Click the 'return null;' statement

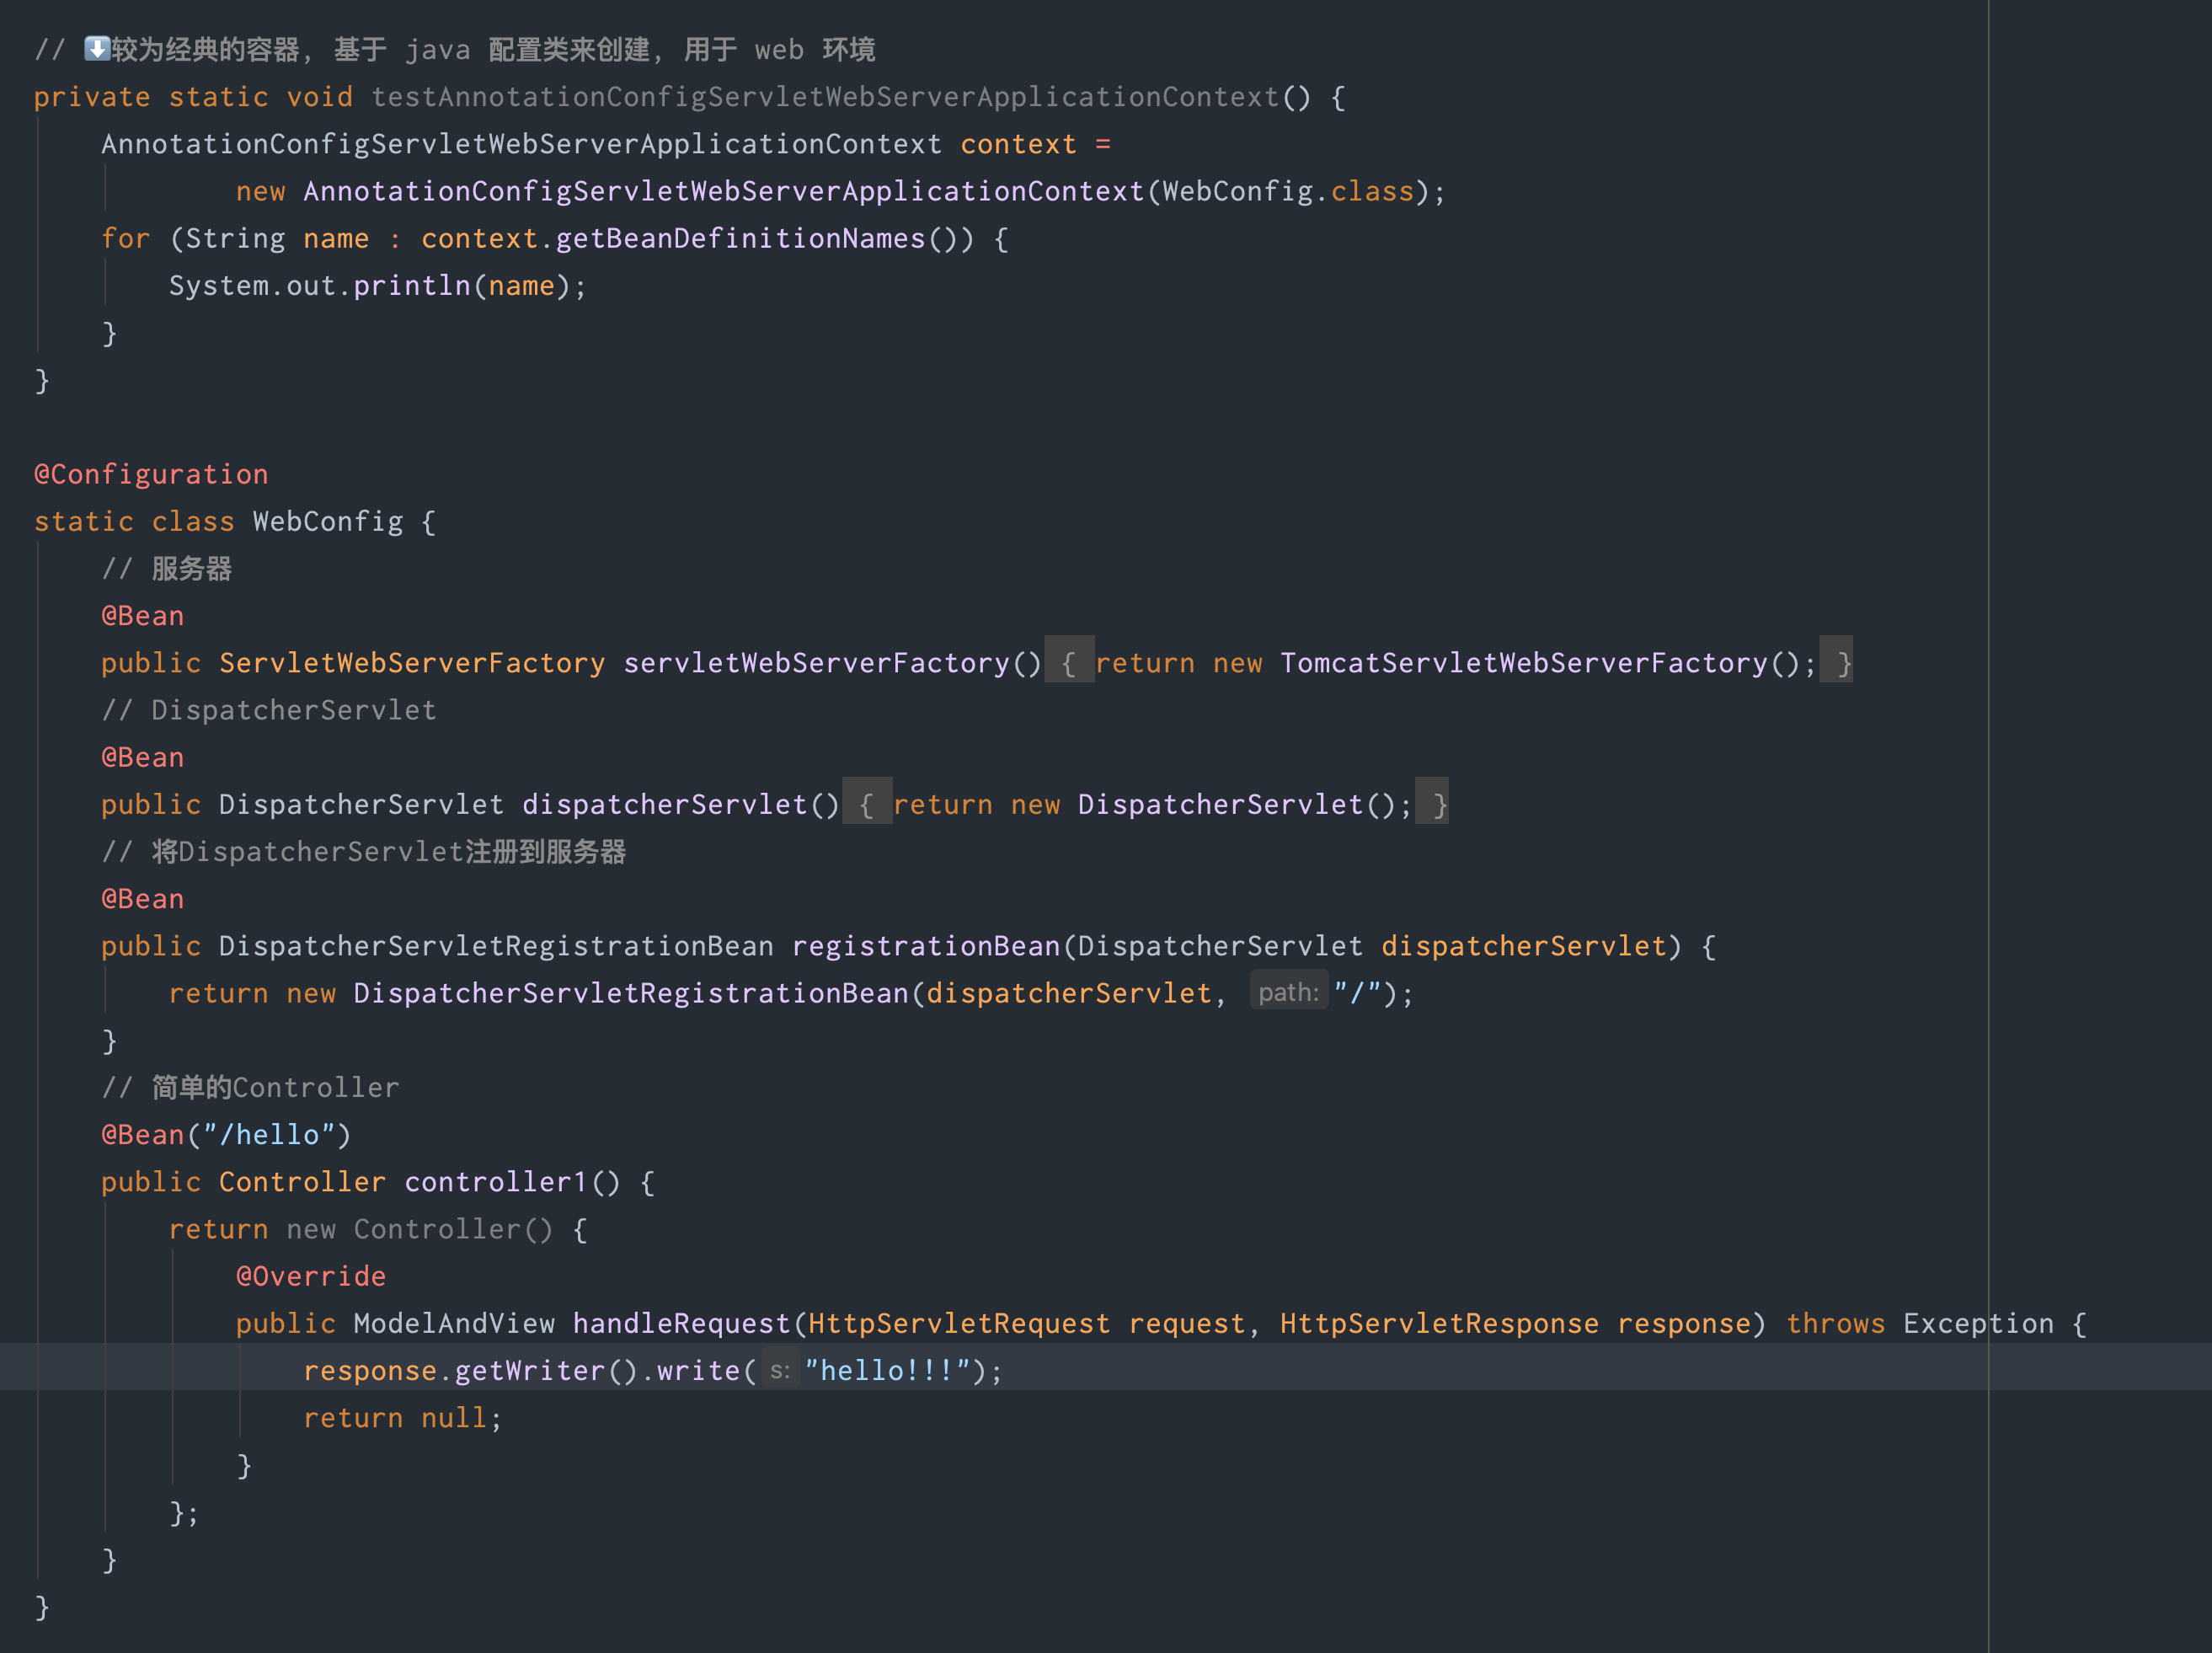(x=402, y=1418)
